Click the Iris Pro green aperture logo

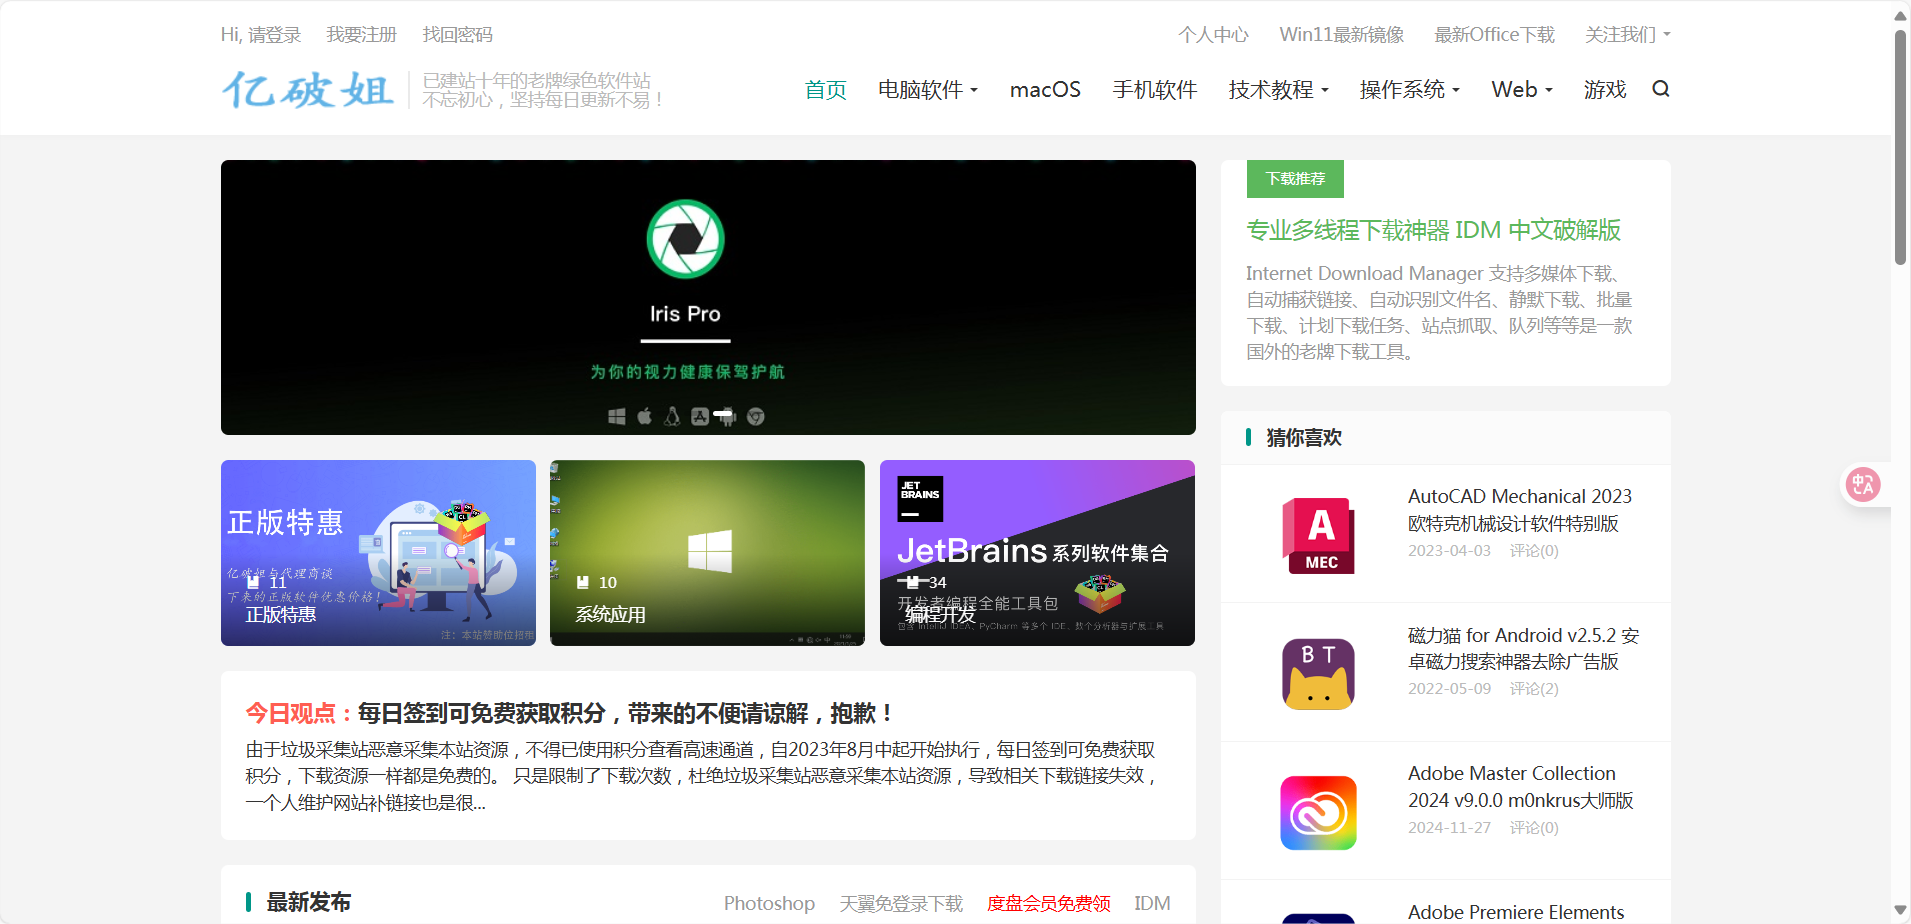(685, 239)
